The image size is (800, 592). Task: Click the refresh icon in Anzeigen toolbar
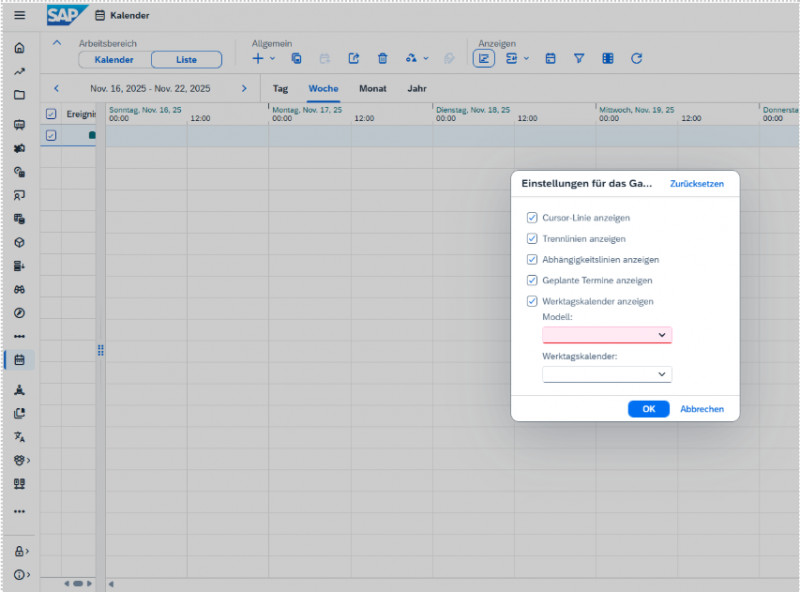point(636,59)
